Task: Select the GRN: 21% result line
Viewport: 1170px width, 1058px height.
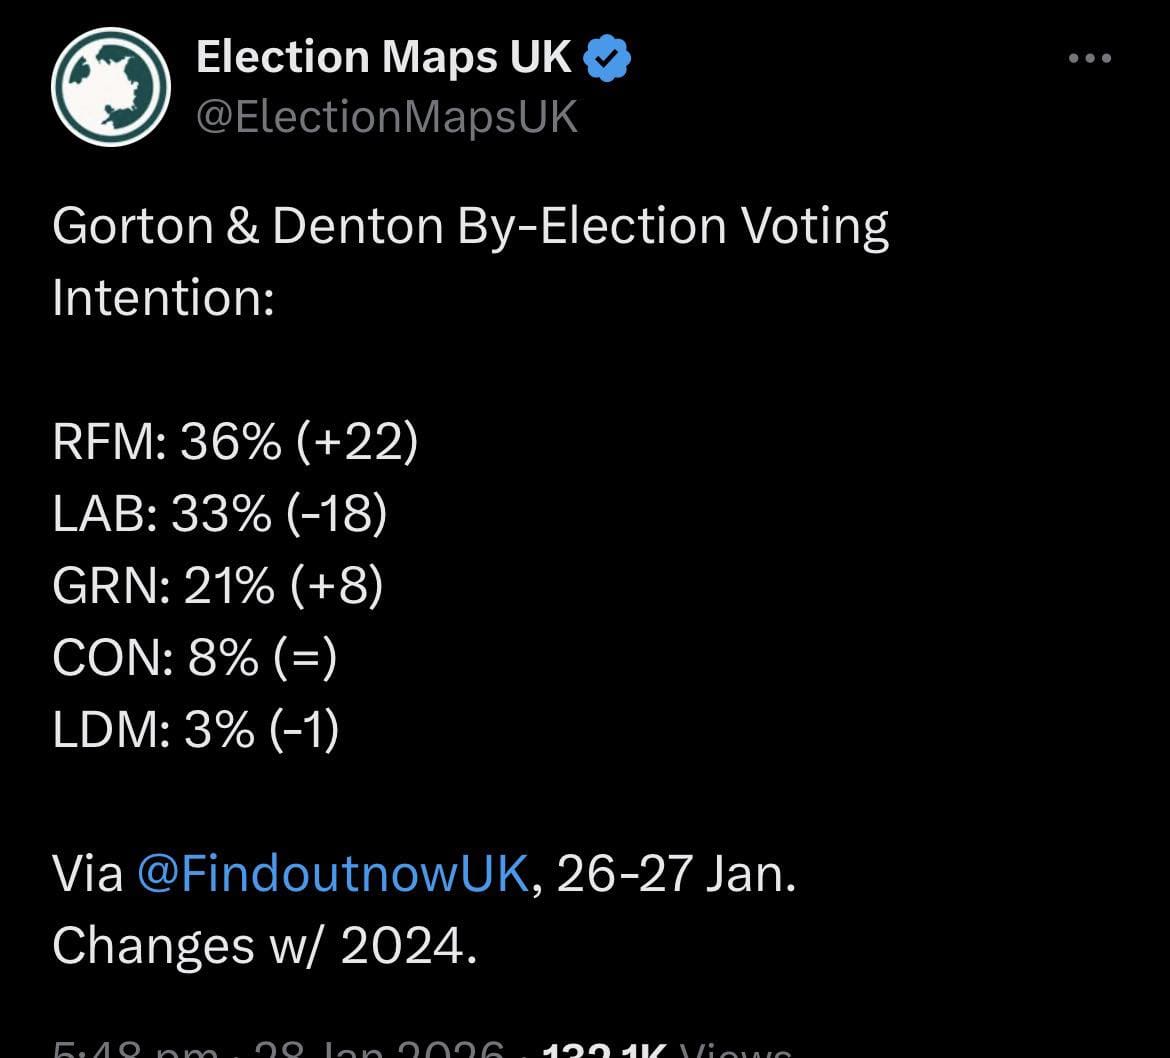Action: click(217, 586)
